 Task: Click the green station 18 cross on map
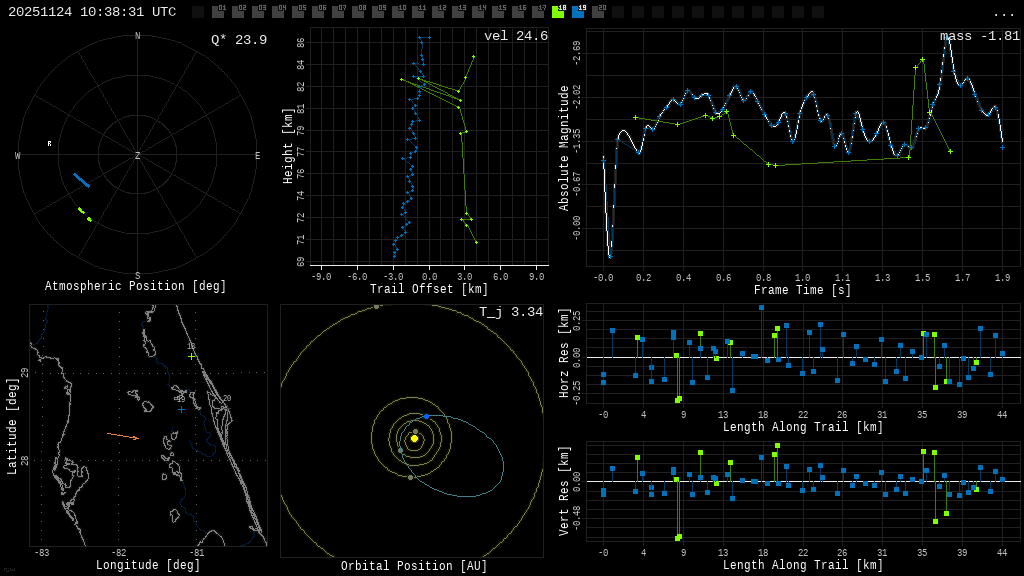pos(191,356)
